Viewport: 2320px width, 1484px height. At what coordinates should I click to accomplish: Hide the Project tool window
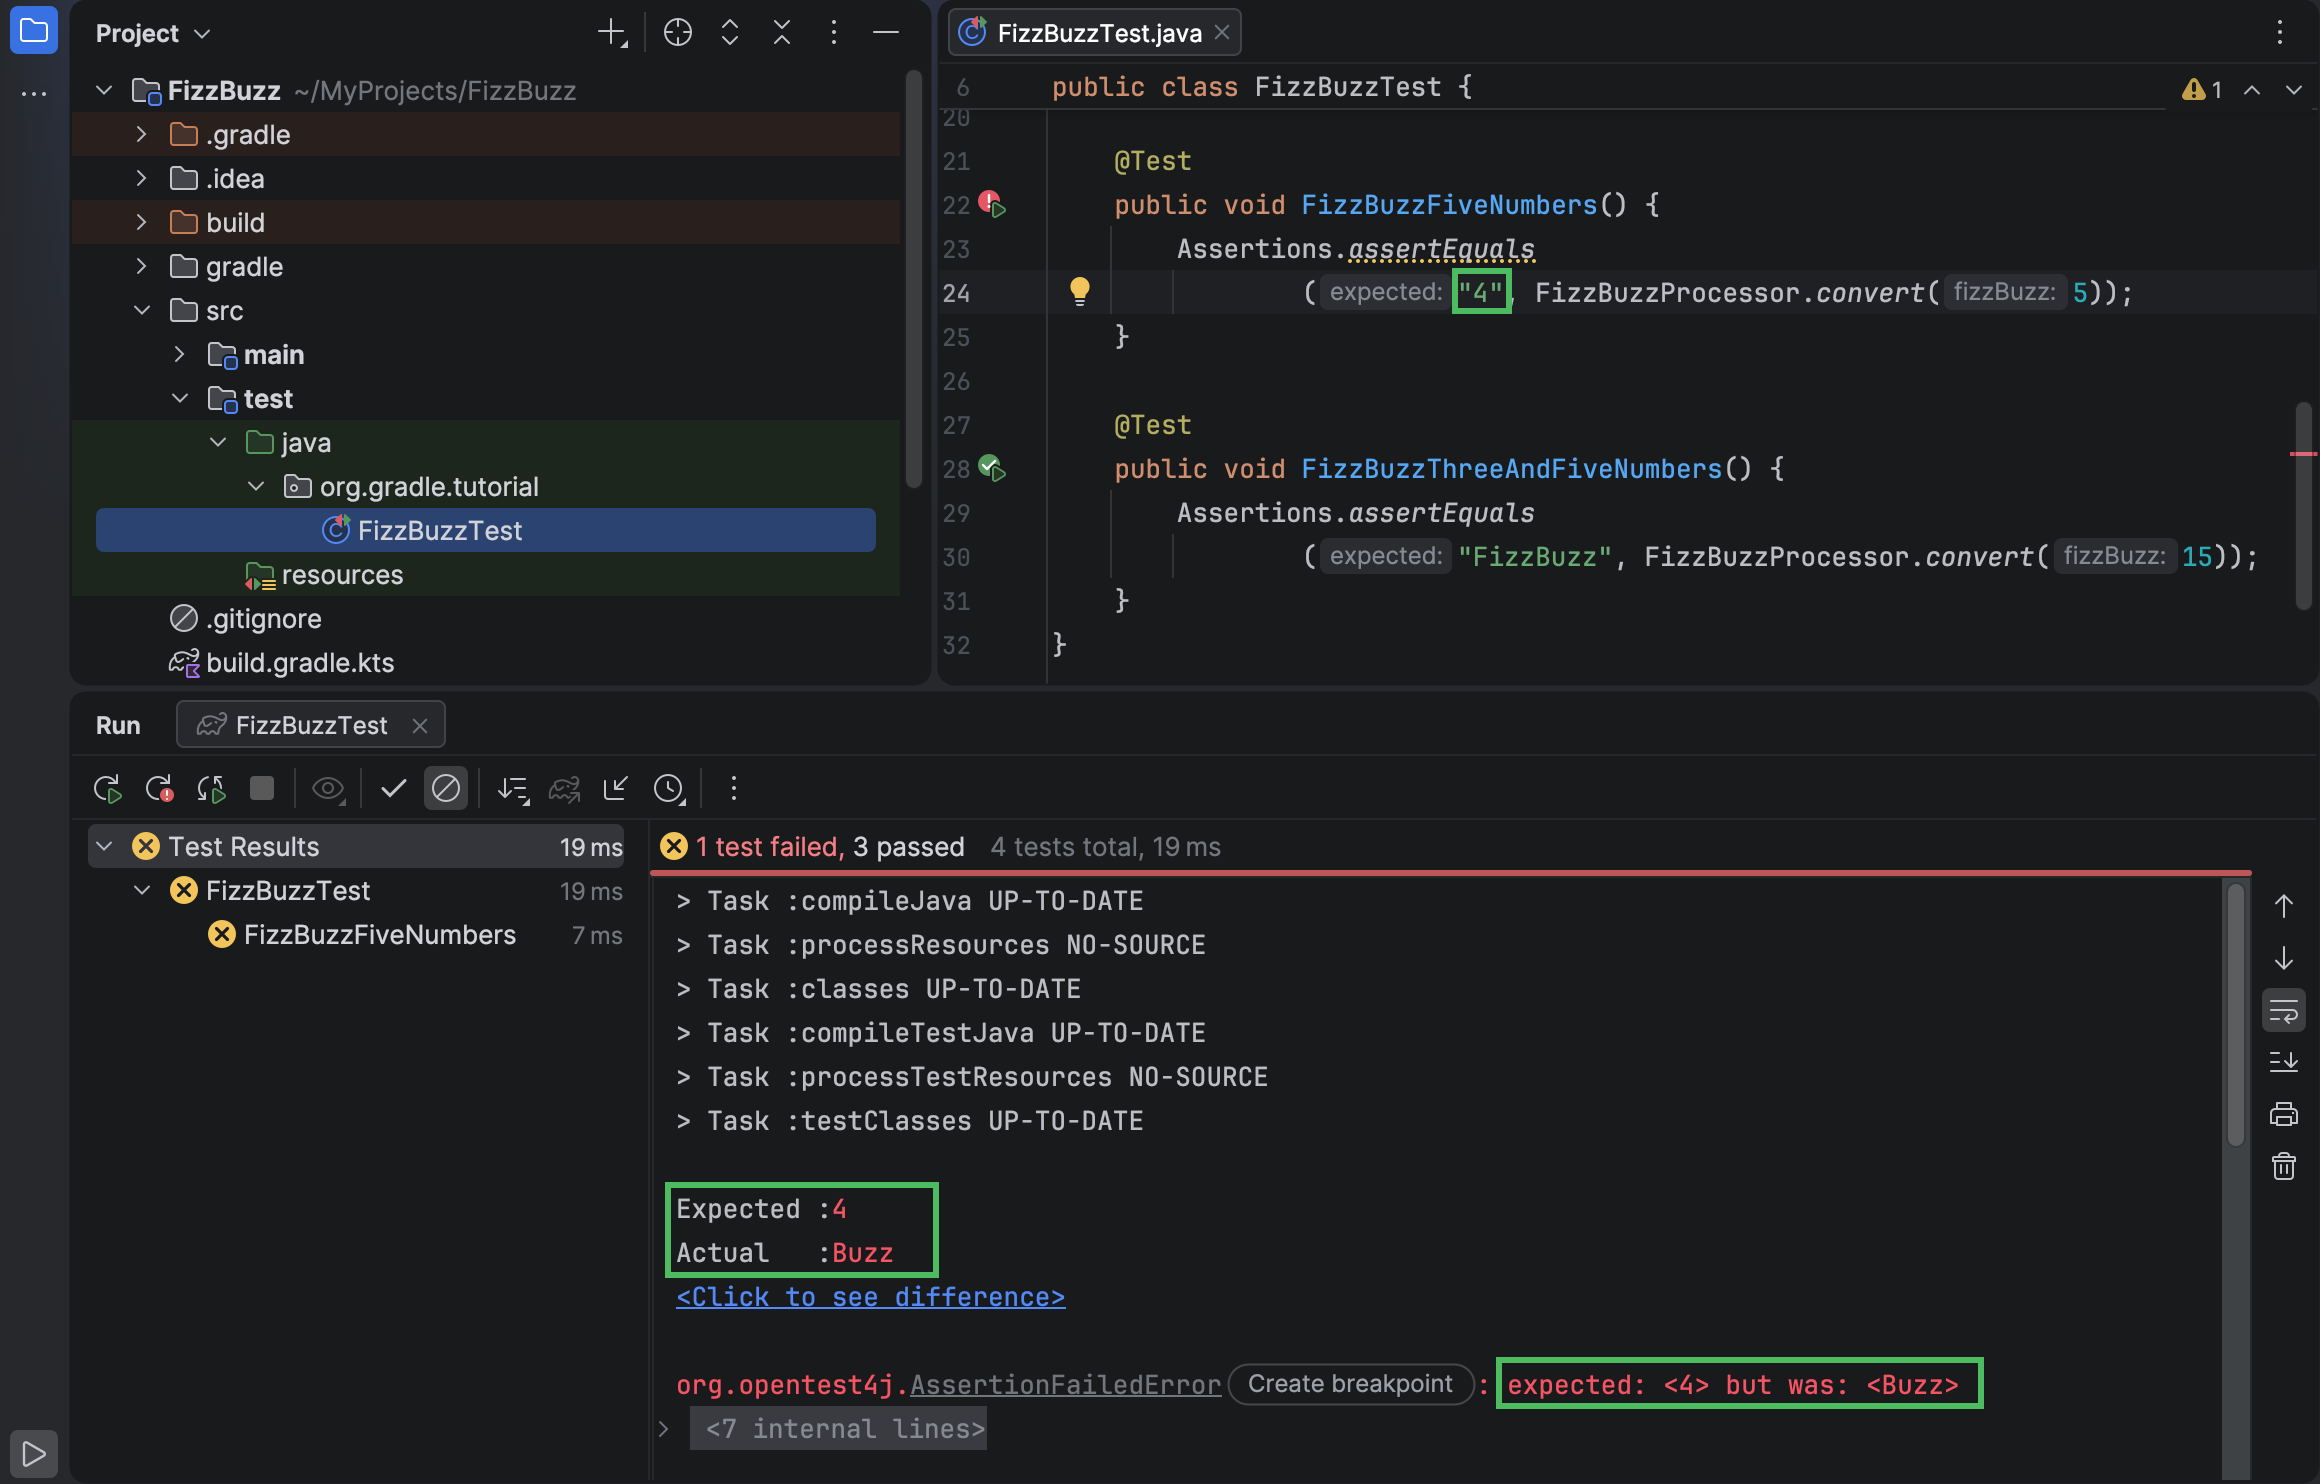886,33
